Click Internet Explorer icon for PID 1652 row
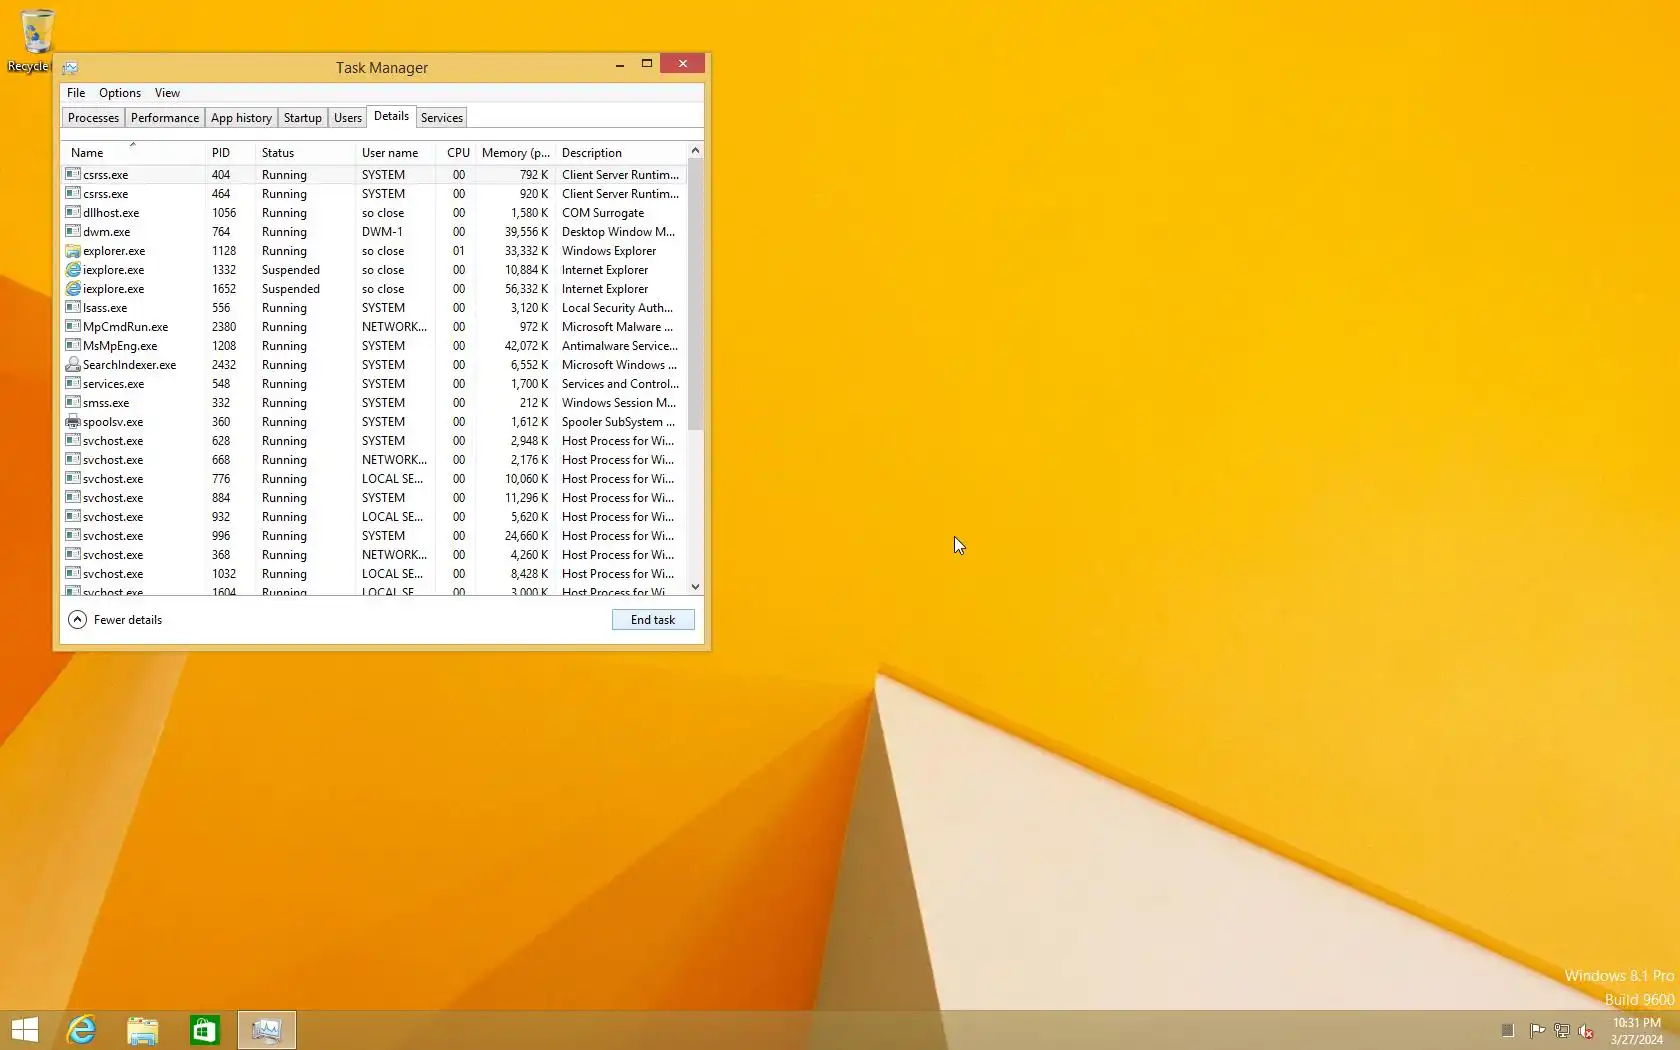The height and width of the screenshot is (1050, 1680). click(73, 288)
